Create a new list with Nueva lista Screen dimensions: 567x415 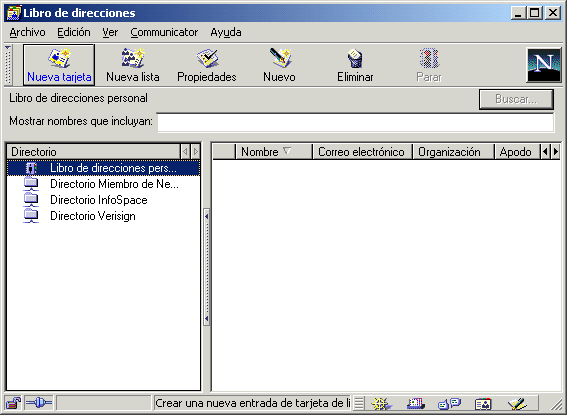[133, 65]
